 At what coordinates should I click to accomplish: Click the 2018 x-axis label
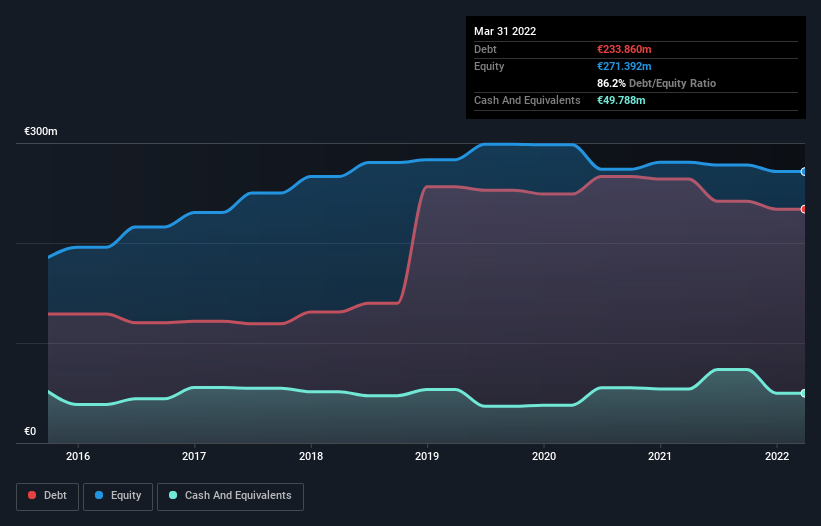click(x=311, y=456)
